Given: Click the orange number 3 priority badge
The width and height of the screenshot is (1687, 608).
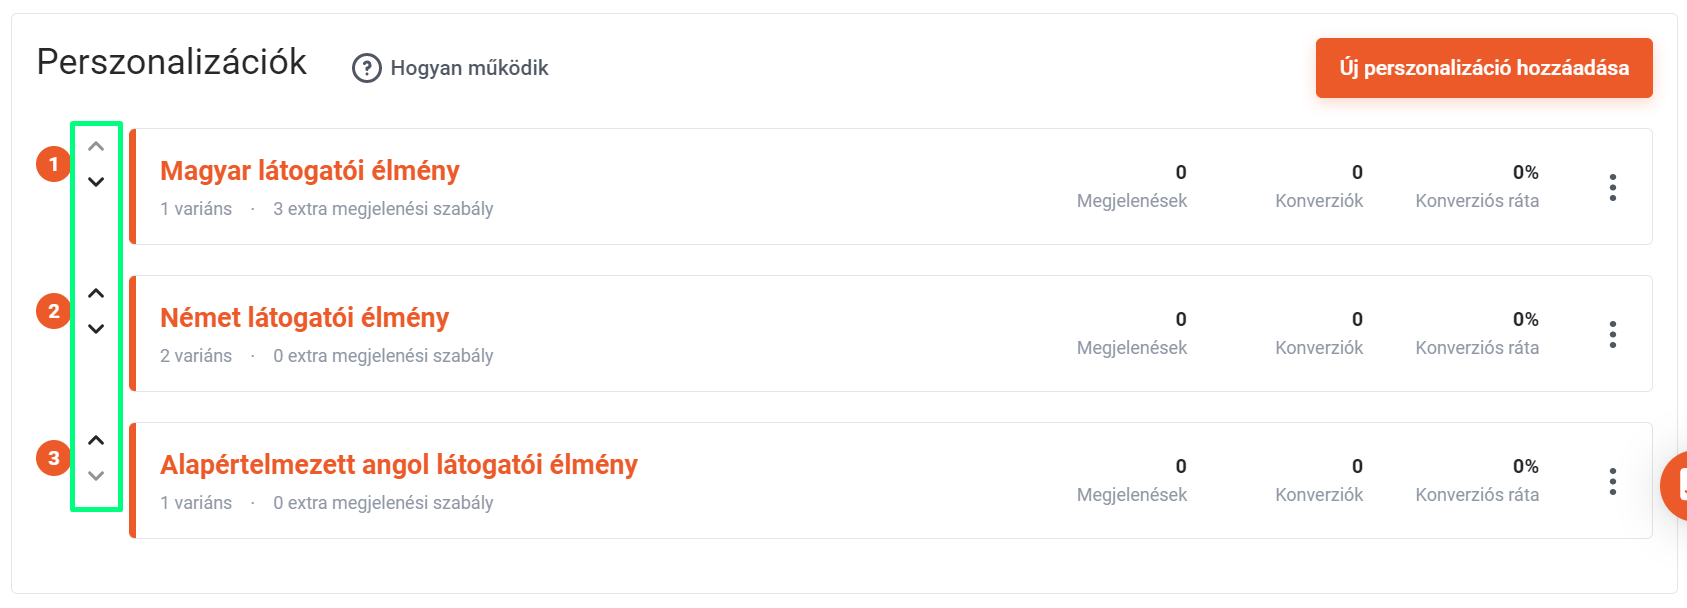Looking at the screenshot, I should (54, 458).
